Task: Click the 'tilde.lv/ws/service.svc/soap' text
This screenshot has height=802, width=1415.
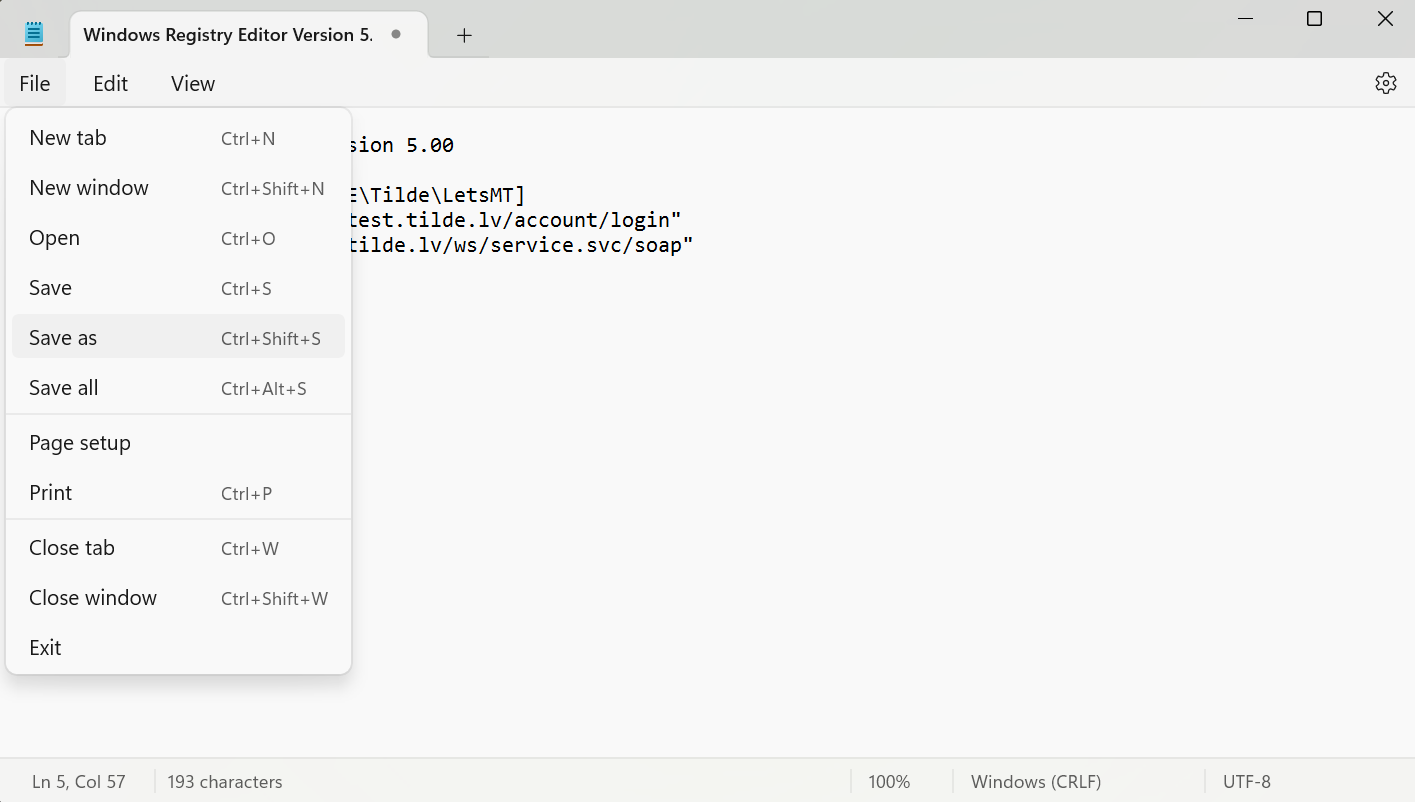Action: coord(522,244)
